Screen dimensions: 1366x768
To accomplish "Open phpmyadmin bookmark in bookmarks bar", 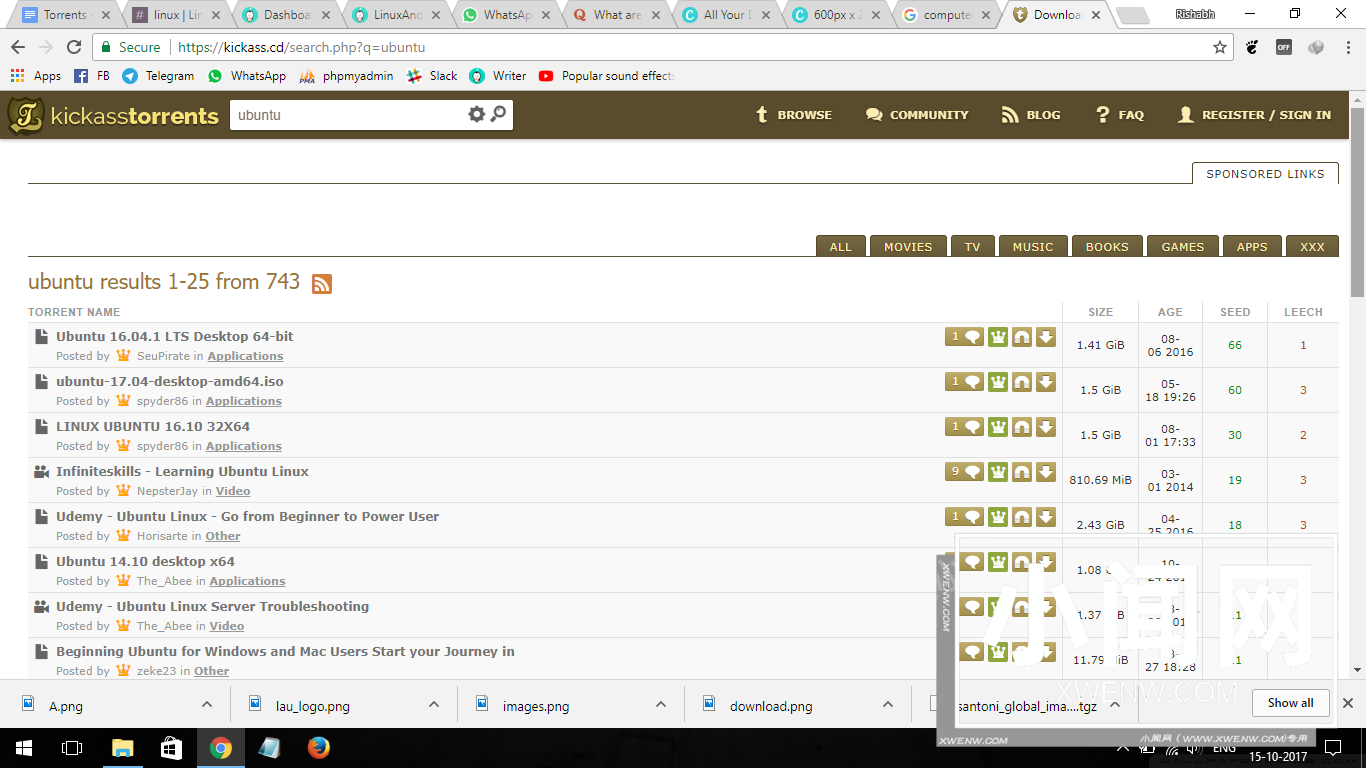I will pyautogui.click(x=346, y=76).
